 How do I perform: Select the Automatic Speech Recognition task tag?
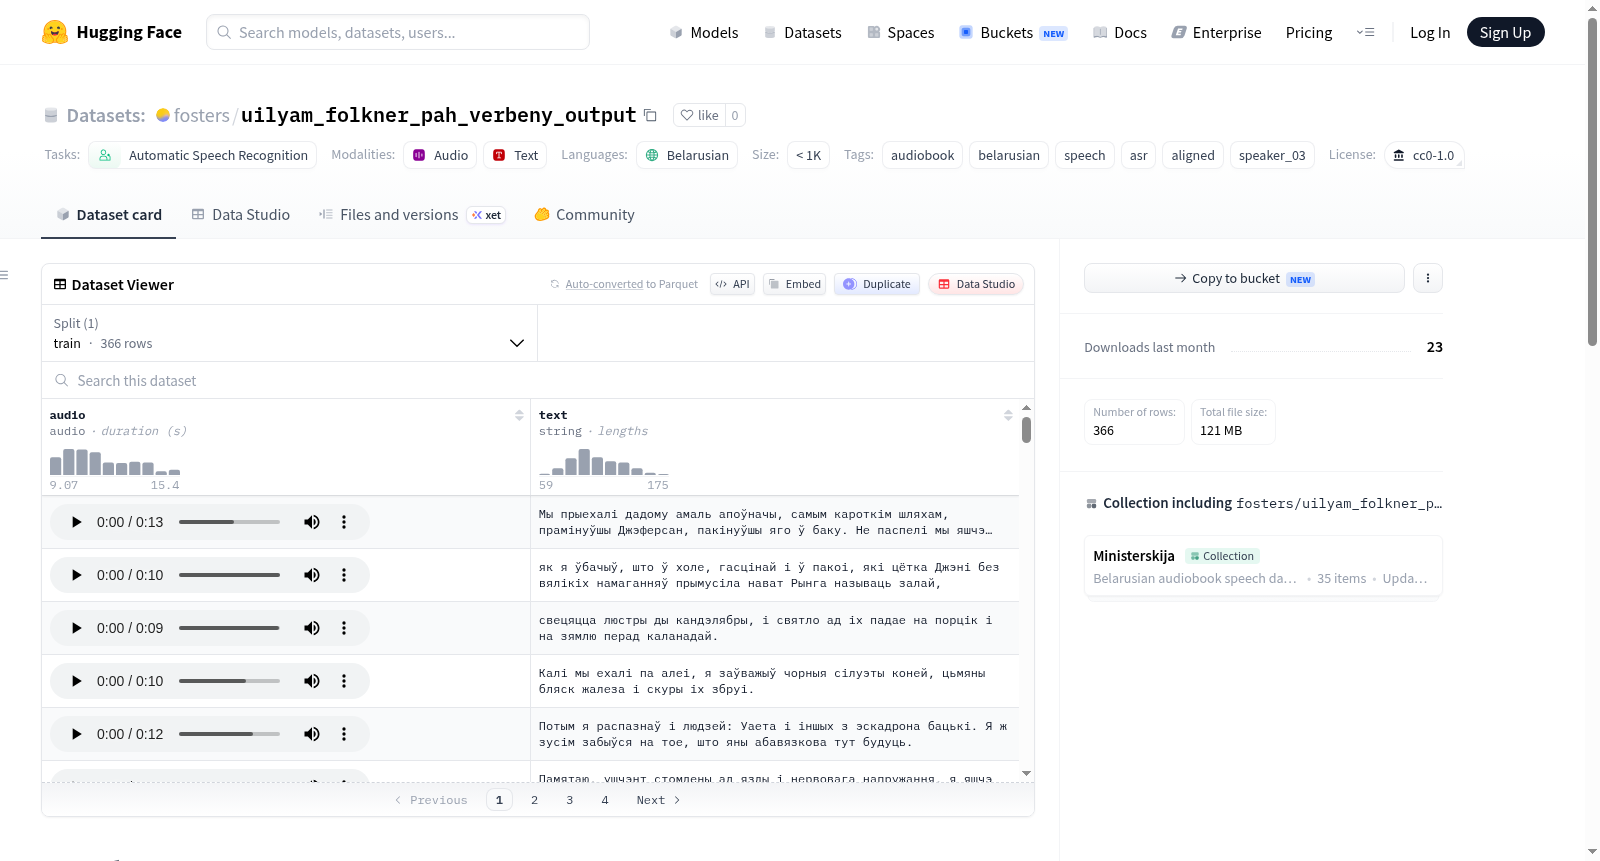click(203, 155)
